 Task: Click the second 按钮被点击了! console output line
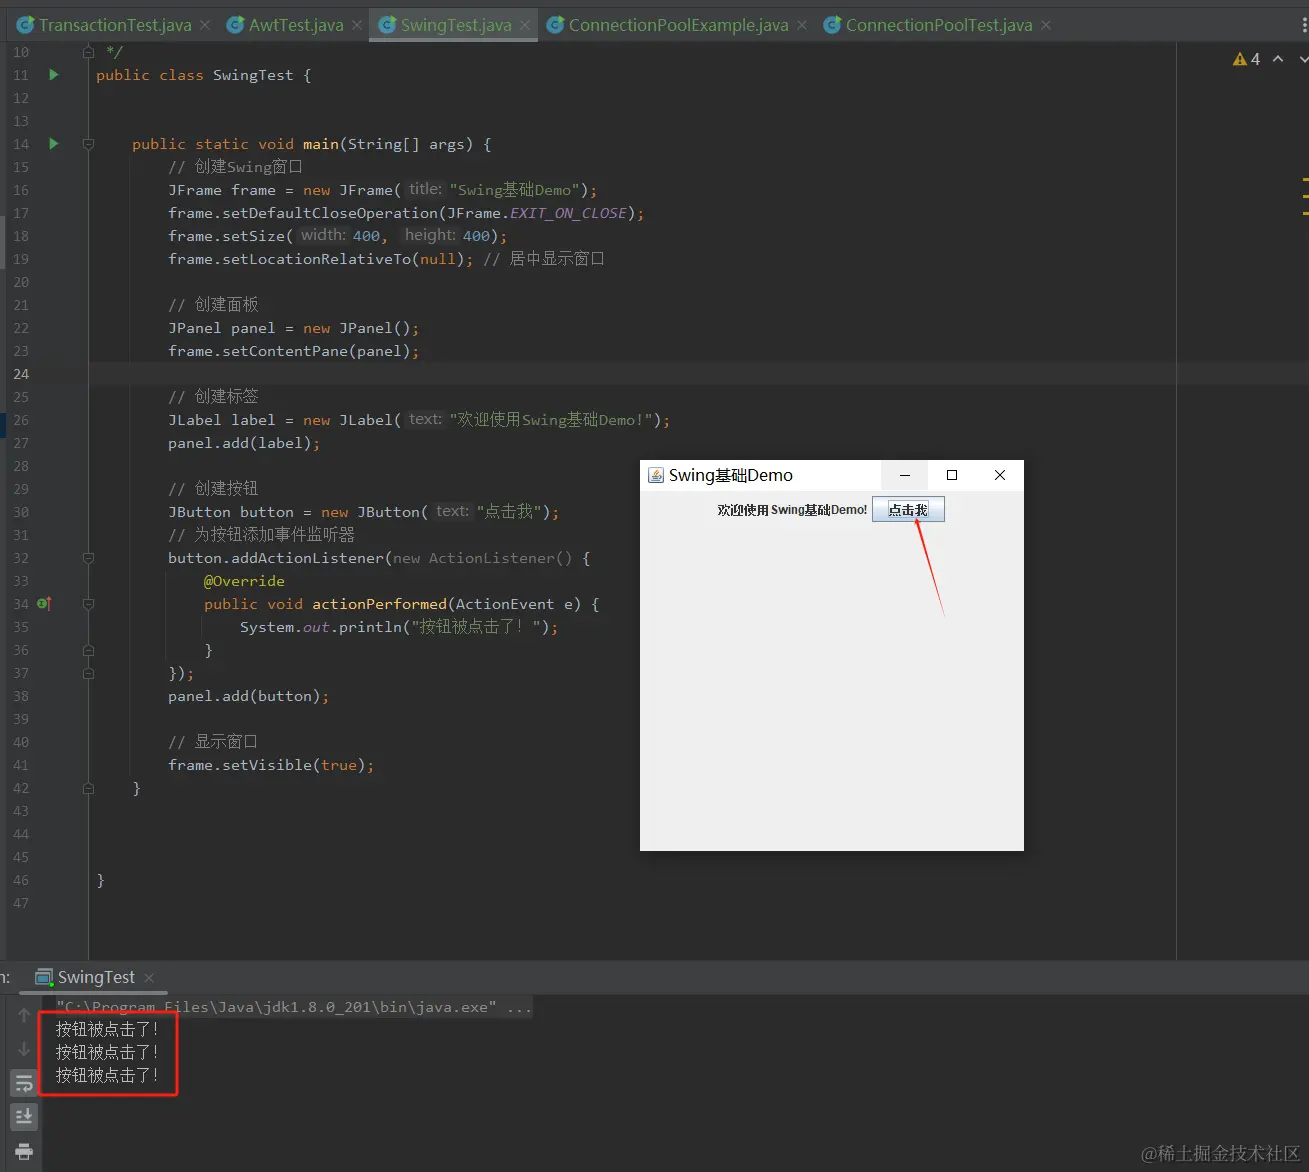tap(107, 1052)
